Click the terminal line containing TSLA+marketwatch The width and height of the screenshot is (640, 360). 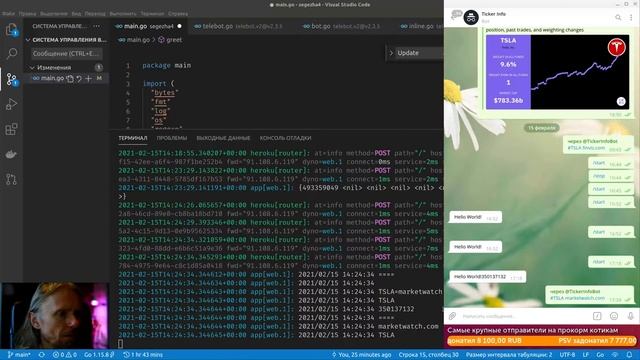[x=280, y=291]
